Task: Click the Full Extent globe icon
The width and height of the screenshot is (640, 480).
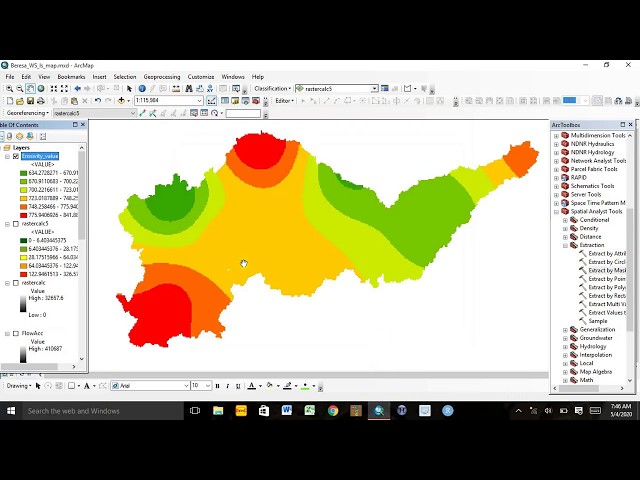Action: (41, 89)
